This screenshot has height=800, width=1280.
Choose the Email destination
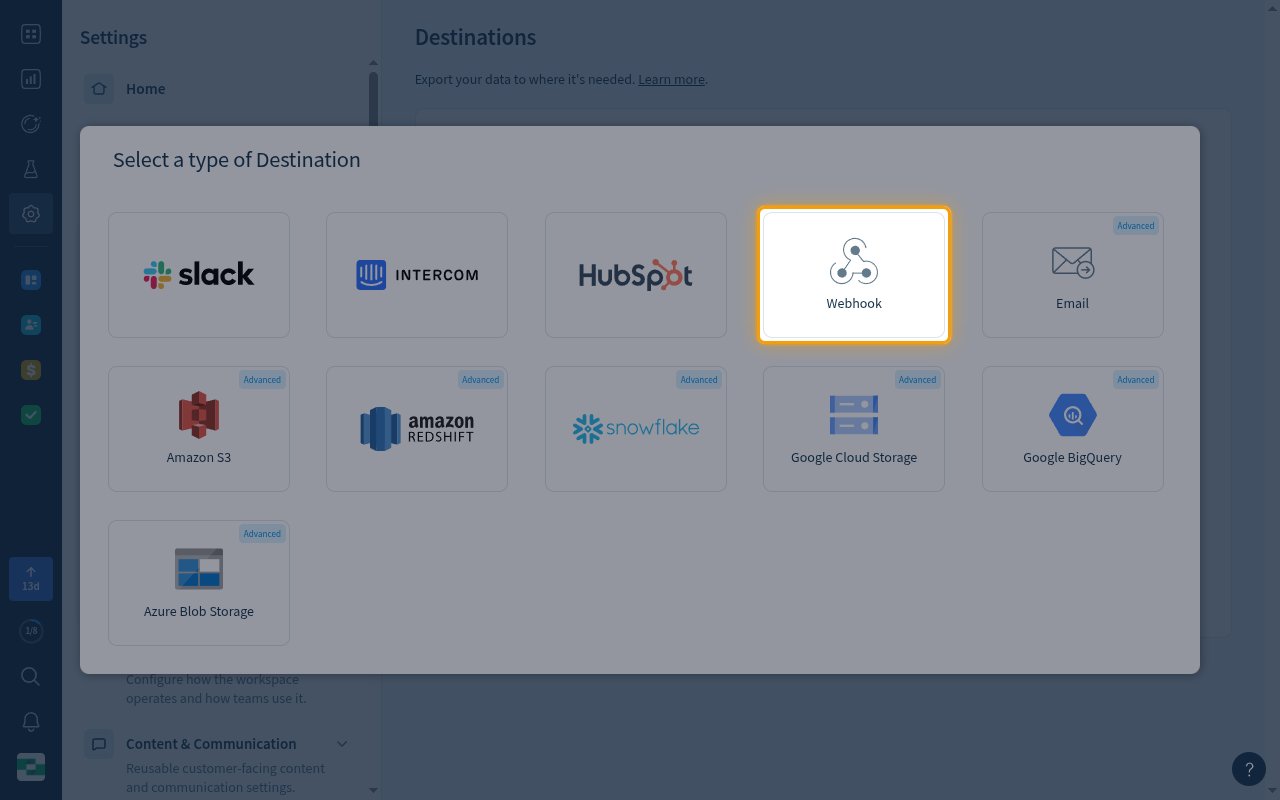pyautogui.click(x=1073, y=275)
